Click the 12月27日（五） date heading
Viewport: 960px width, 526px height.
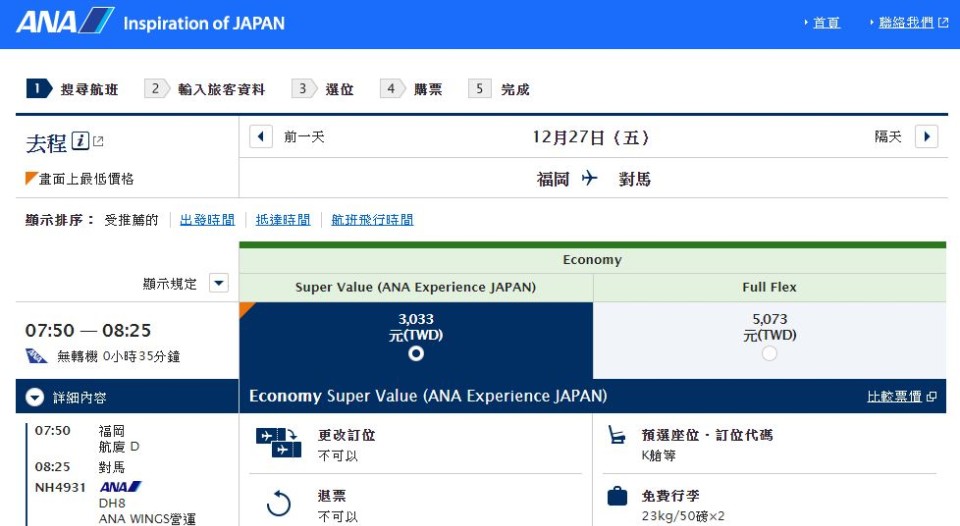[591, 137]
